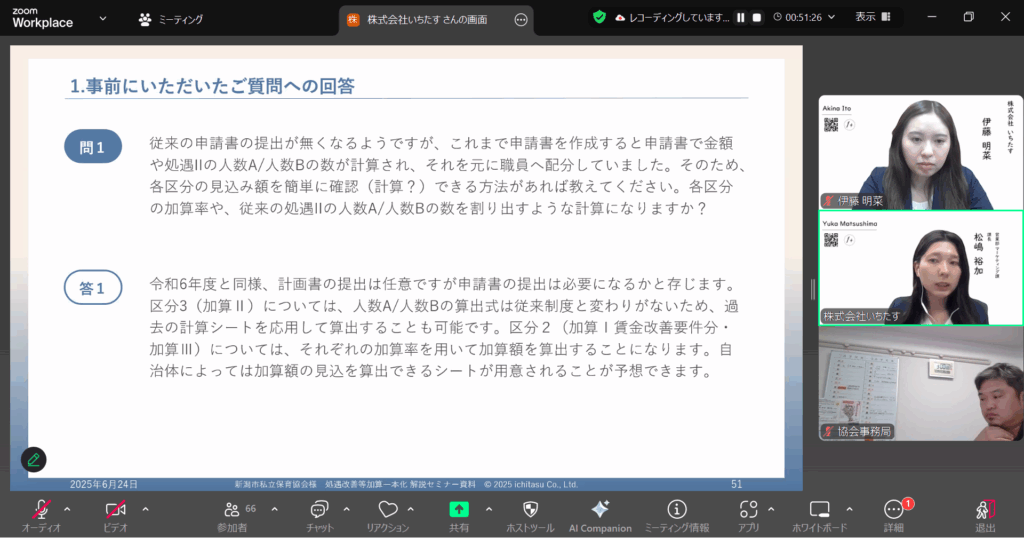Open the 参加者 participants panel
1024x538 pixels.
(232, 510)
